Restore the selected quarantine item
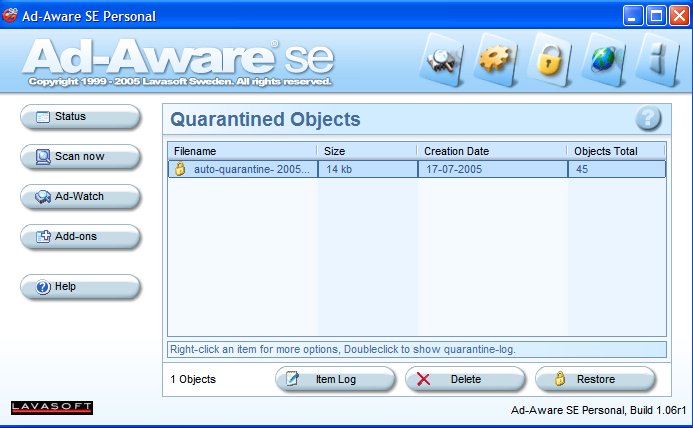Screen dimensions: 693x428 point(595,379)
